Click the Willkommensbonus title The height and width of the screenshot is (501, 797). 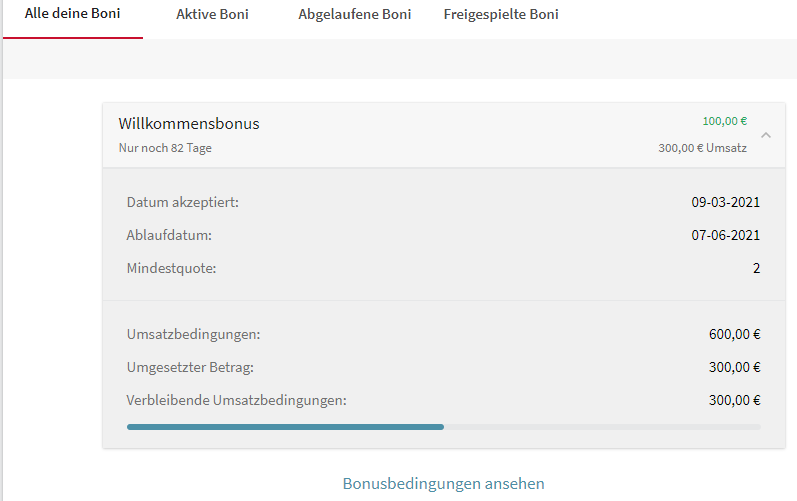coord(189,124)
